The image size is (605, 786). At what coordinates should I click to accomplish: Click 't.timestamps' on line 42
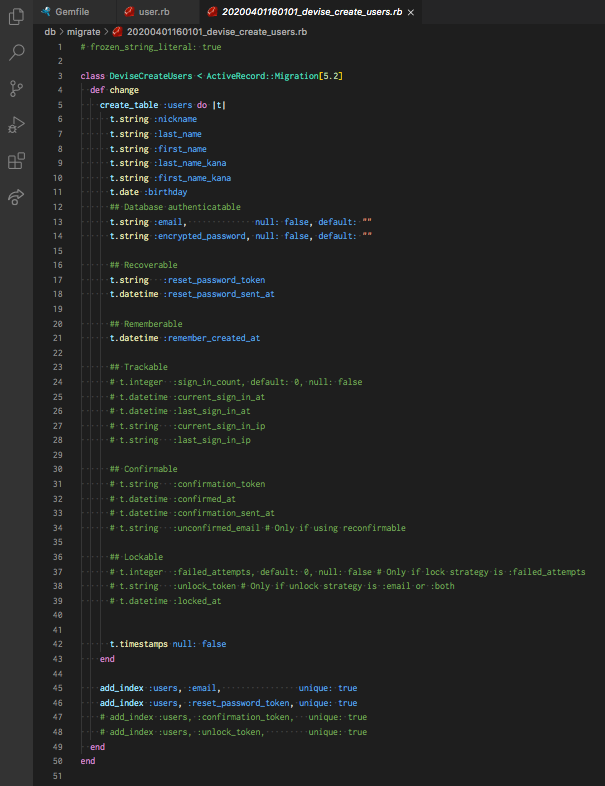[138, 644]
